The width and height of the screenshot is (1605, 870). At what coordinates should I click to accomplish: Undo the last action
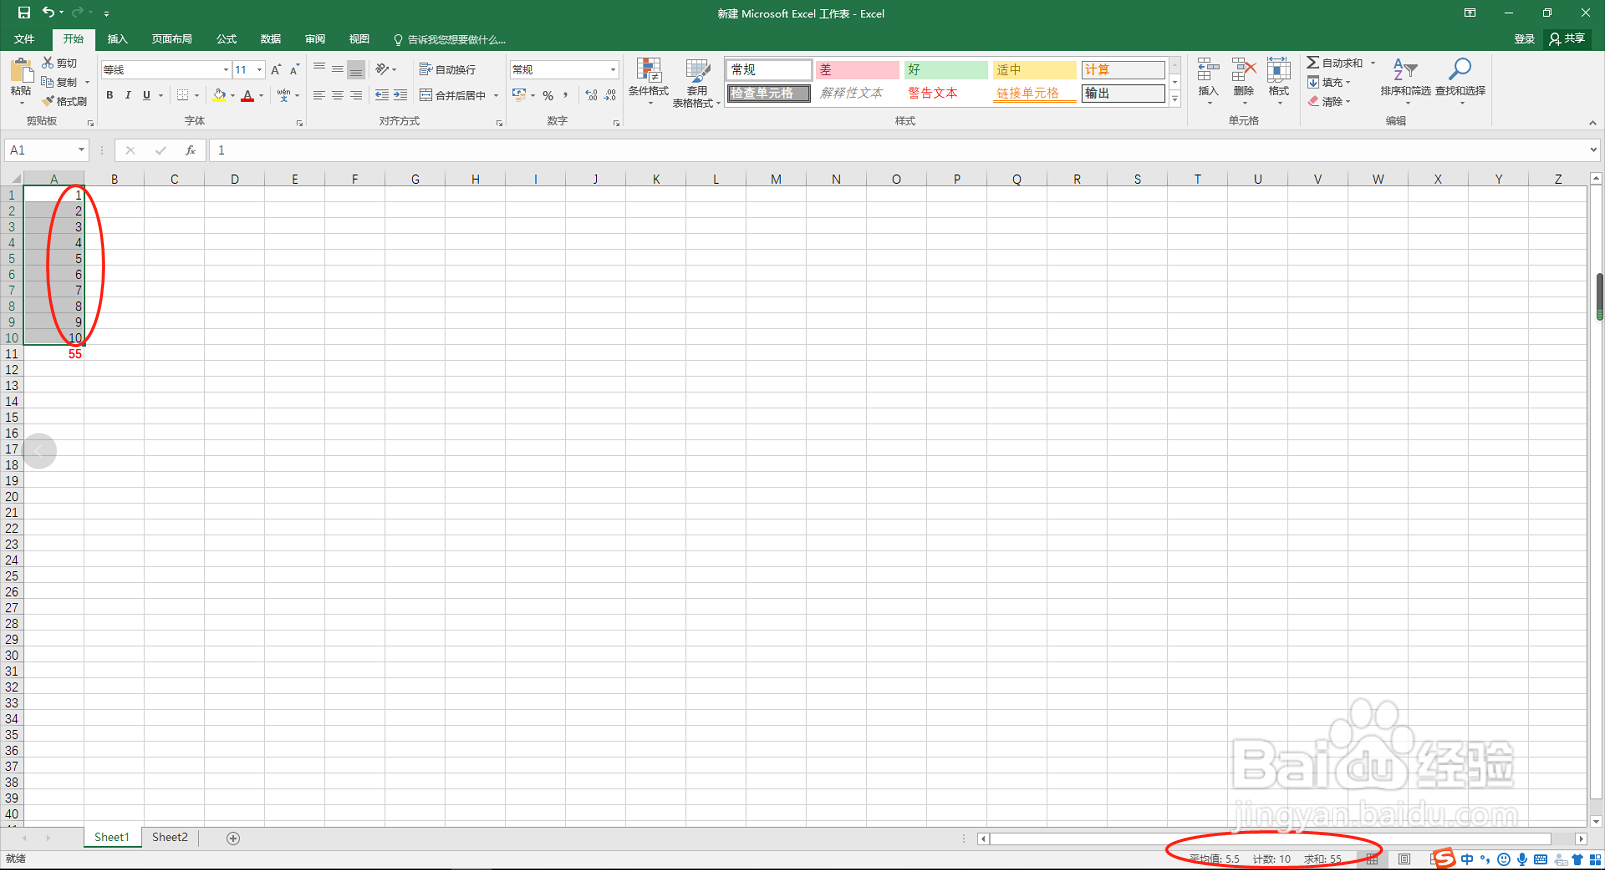tap(48, 13)
